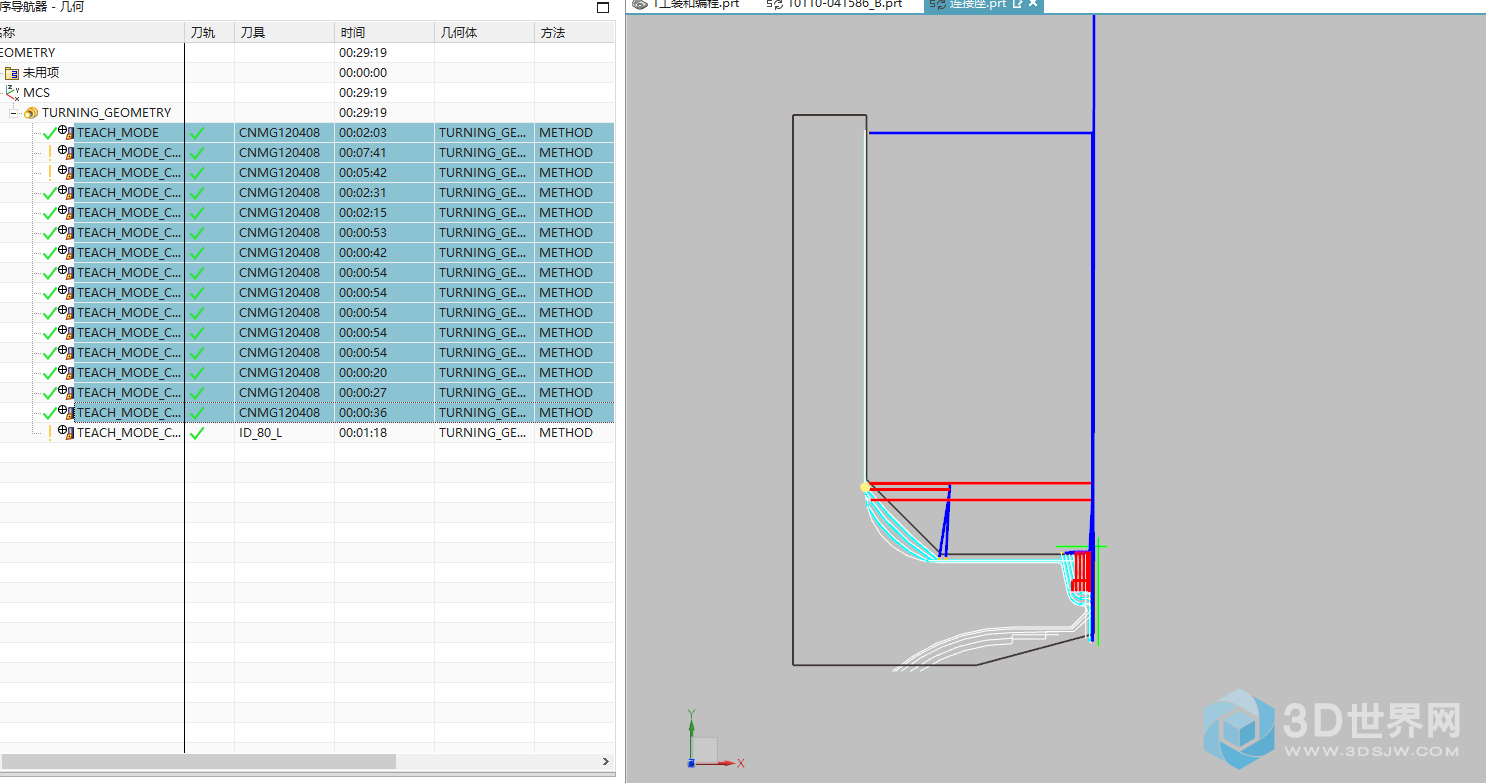Click toolpath checkmark in ID_80_L row

coord(197,433)
